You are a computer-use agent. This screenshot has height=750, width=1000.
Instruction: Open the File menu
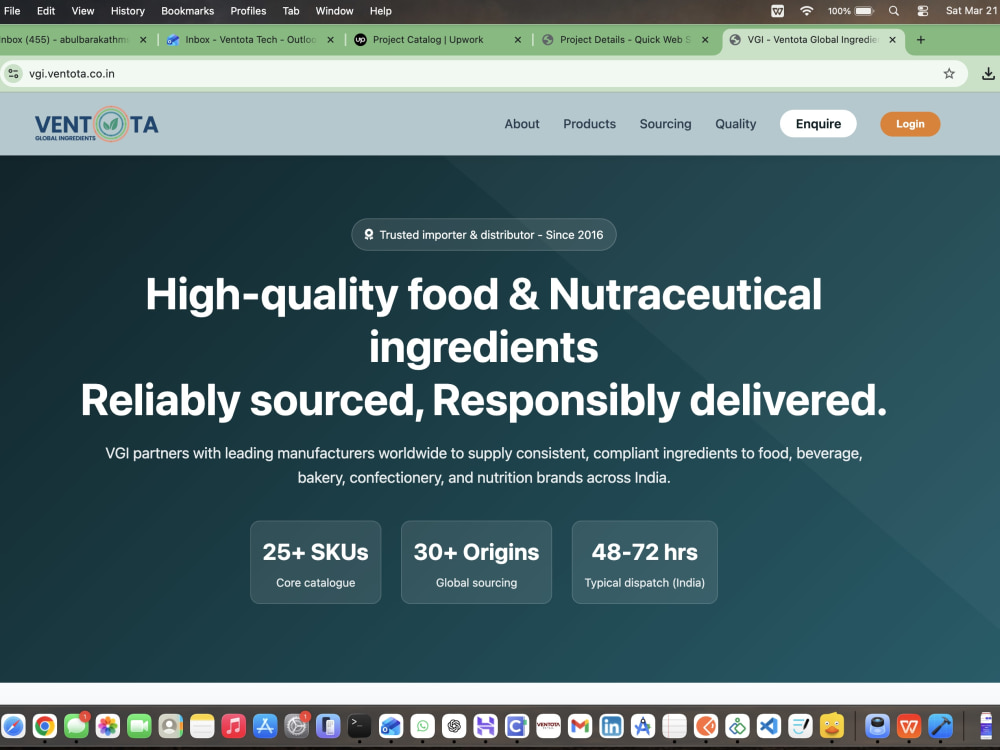tap(12, 11)
